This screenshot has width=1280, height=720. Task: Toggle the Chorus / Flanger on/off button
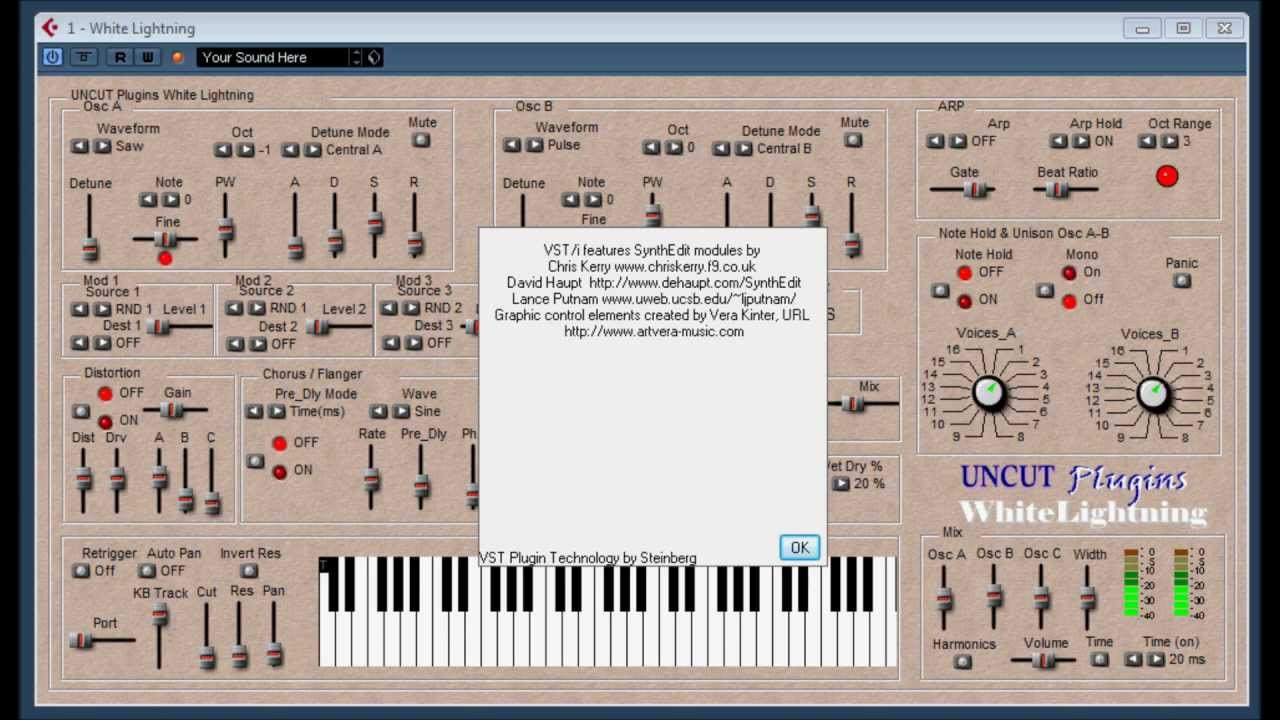255,461
